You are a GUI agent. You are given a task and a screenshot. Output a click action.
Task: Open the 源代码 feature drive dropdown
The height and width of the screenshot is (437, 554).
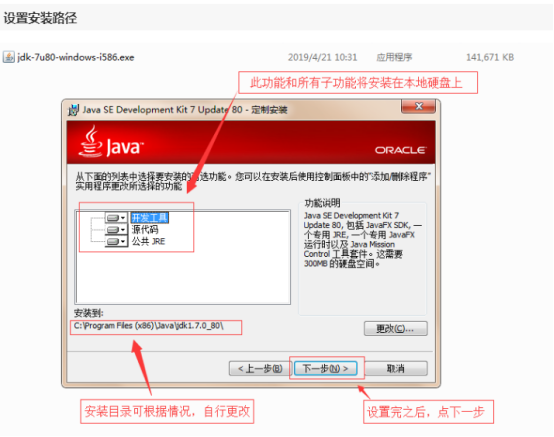[116, 230]
